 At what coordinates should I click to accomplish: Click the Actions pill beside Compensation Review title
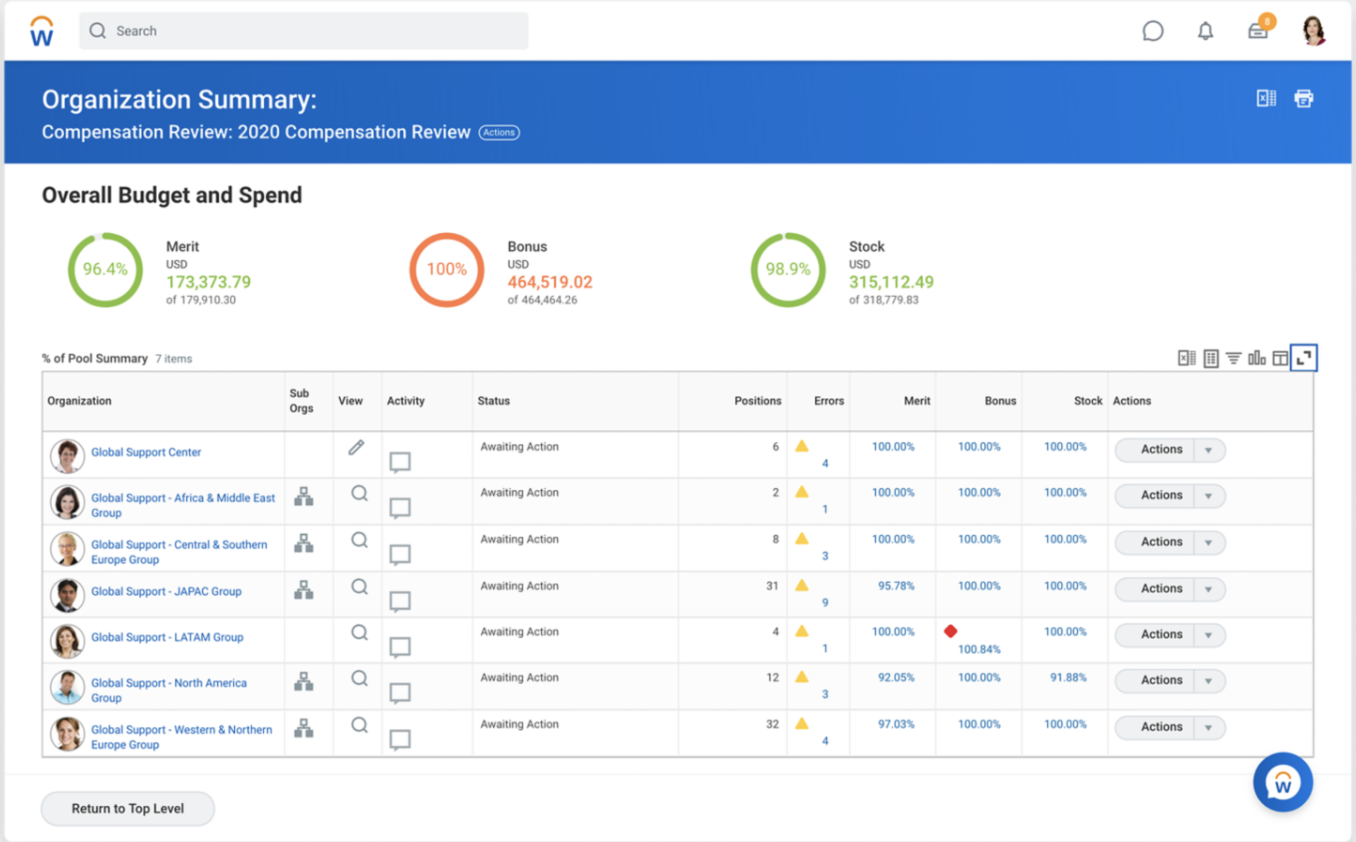499,132
